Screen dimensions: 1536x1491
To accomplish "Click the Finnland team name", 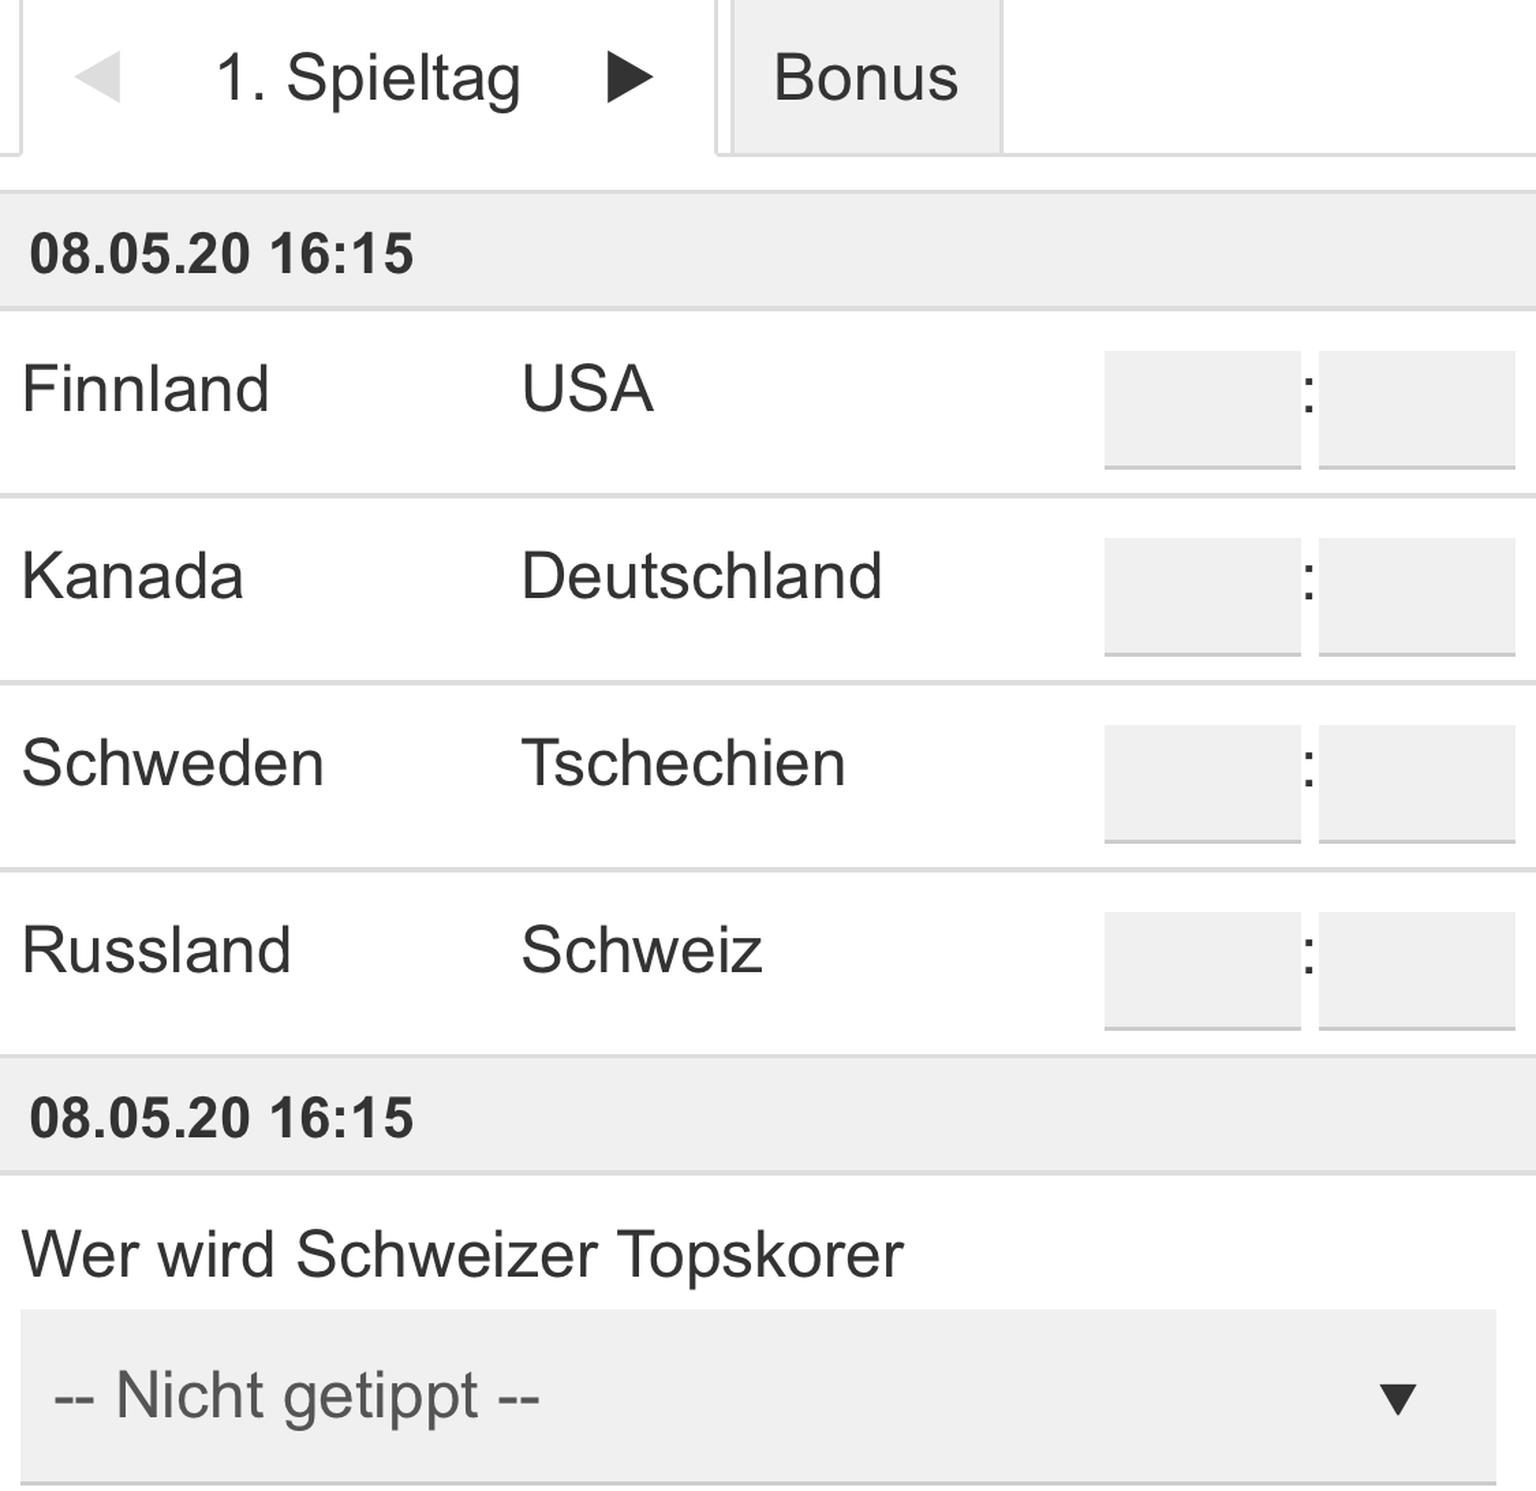I will [146, 388].
